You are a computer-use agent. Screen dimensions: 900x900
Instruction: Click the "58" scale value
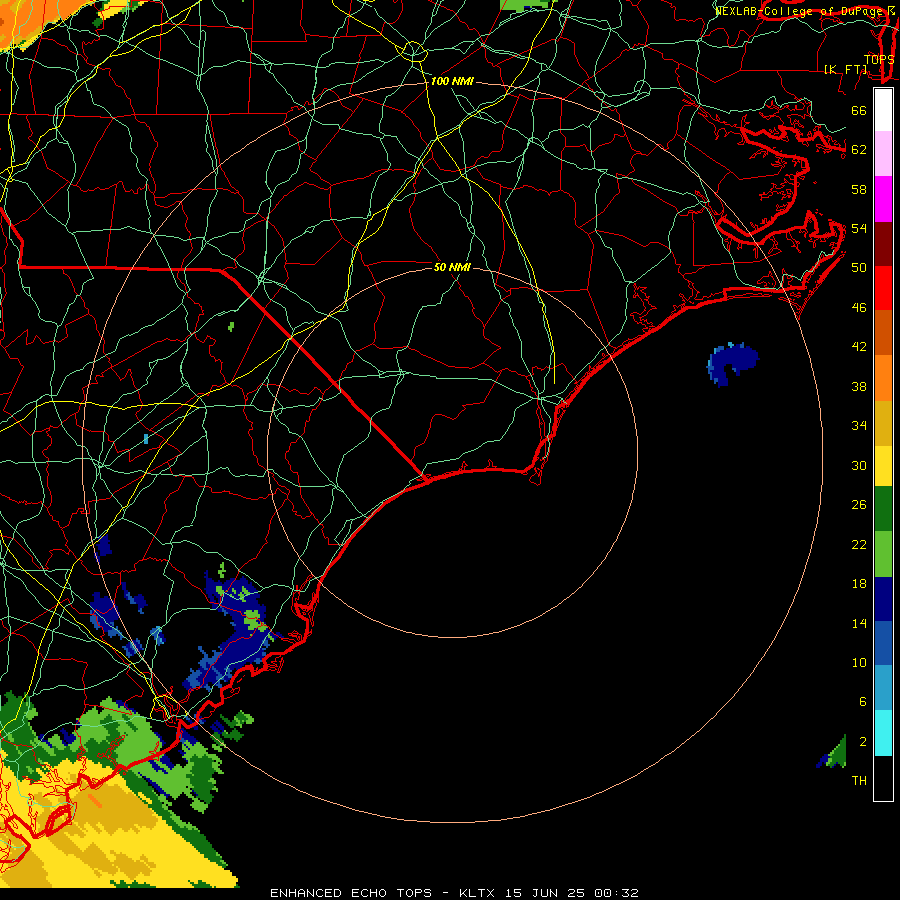[x=859, y=189]
